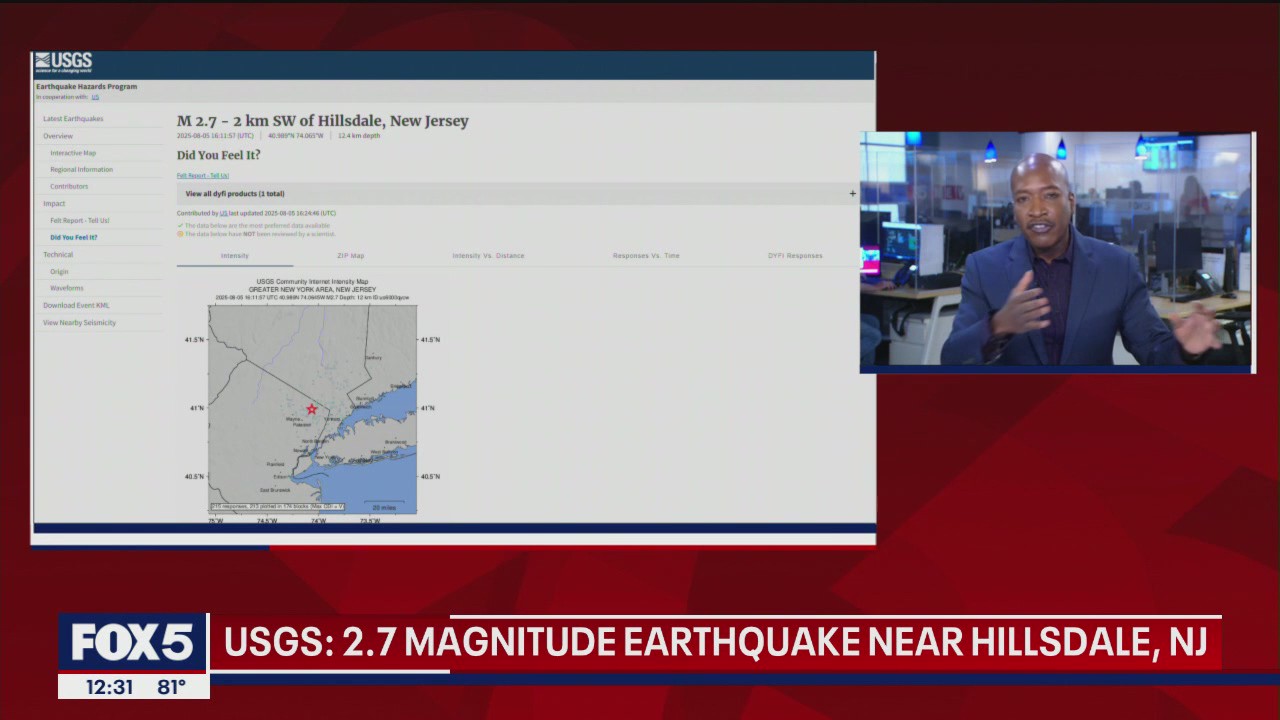The width and height of the screenshot is (1280, 720).
Task: View the DYFI Responses tab
Action: click(x=795, y=255)
